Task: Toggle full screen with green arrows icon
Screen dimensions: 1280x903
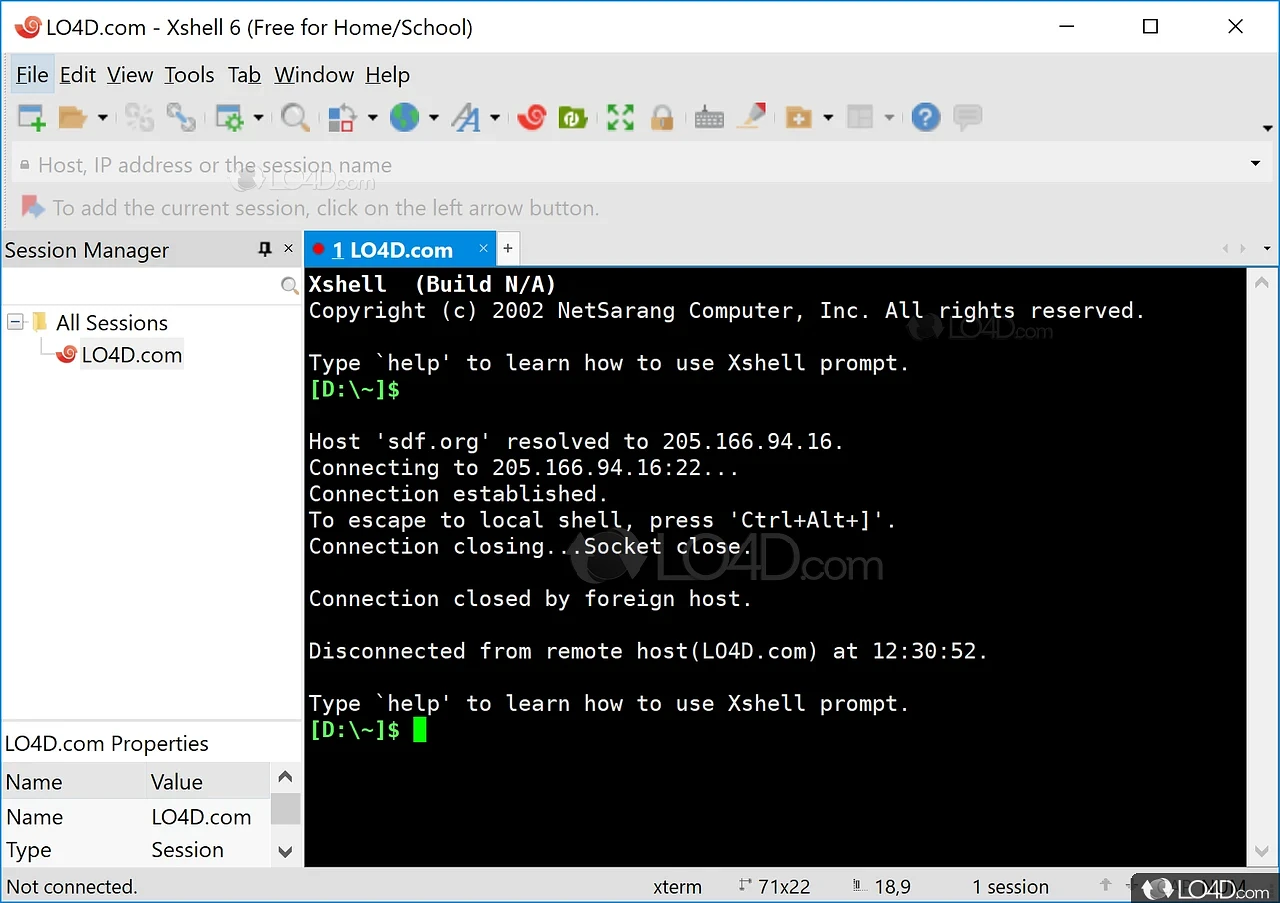Action: (x=620, y=118)
